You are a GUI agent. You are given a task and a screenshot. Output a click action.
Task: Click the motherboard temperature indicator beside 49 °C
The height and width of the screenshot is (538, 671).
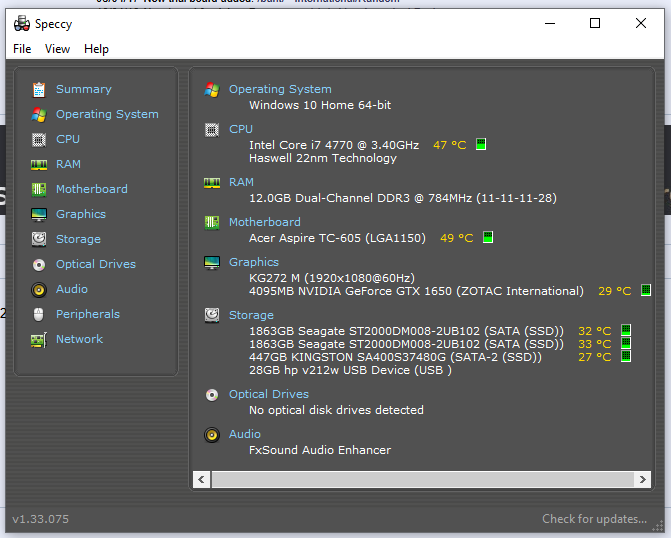[488, 237]
